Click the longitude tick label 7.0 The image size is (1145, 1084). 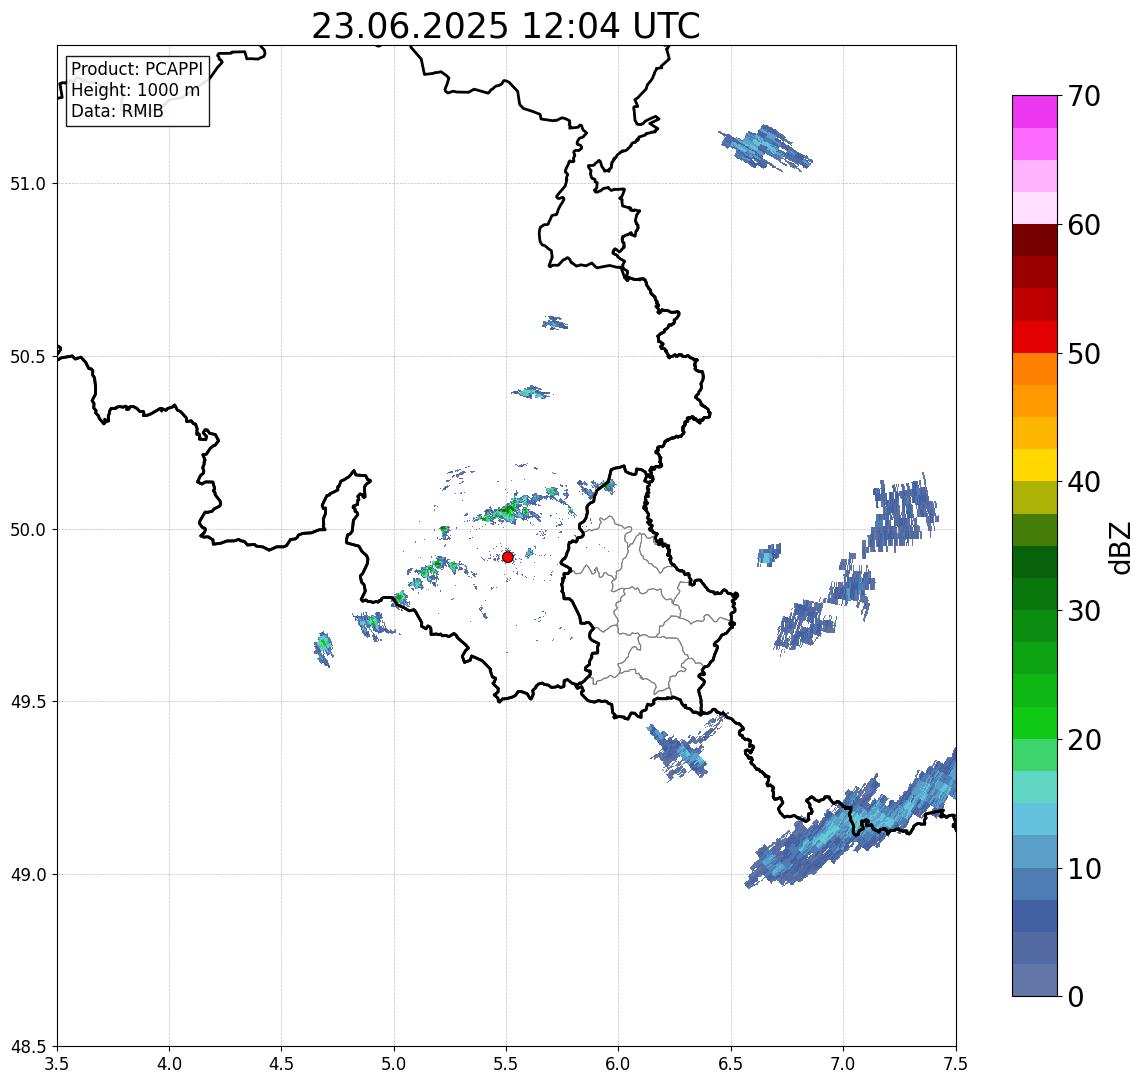click(x=844, y=1064)
